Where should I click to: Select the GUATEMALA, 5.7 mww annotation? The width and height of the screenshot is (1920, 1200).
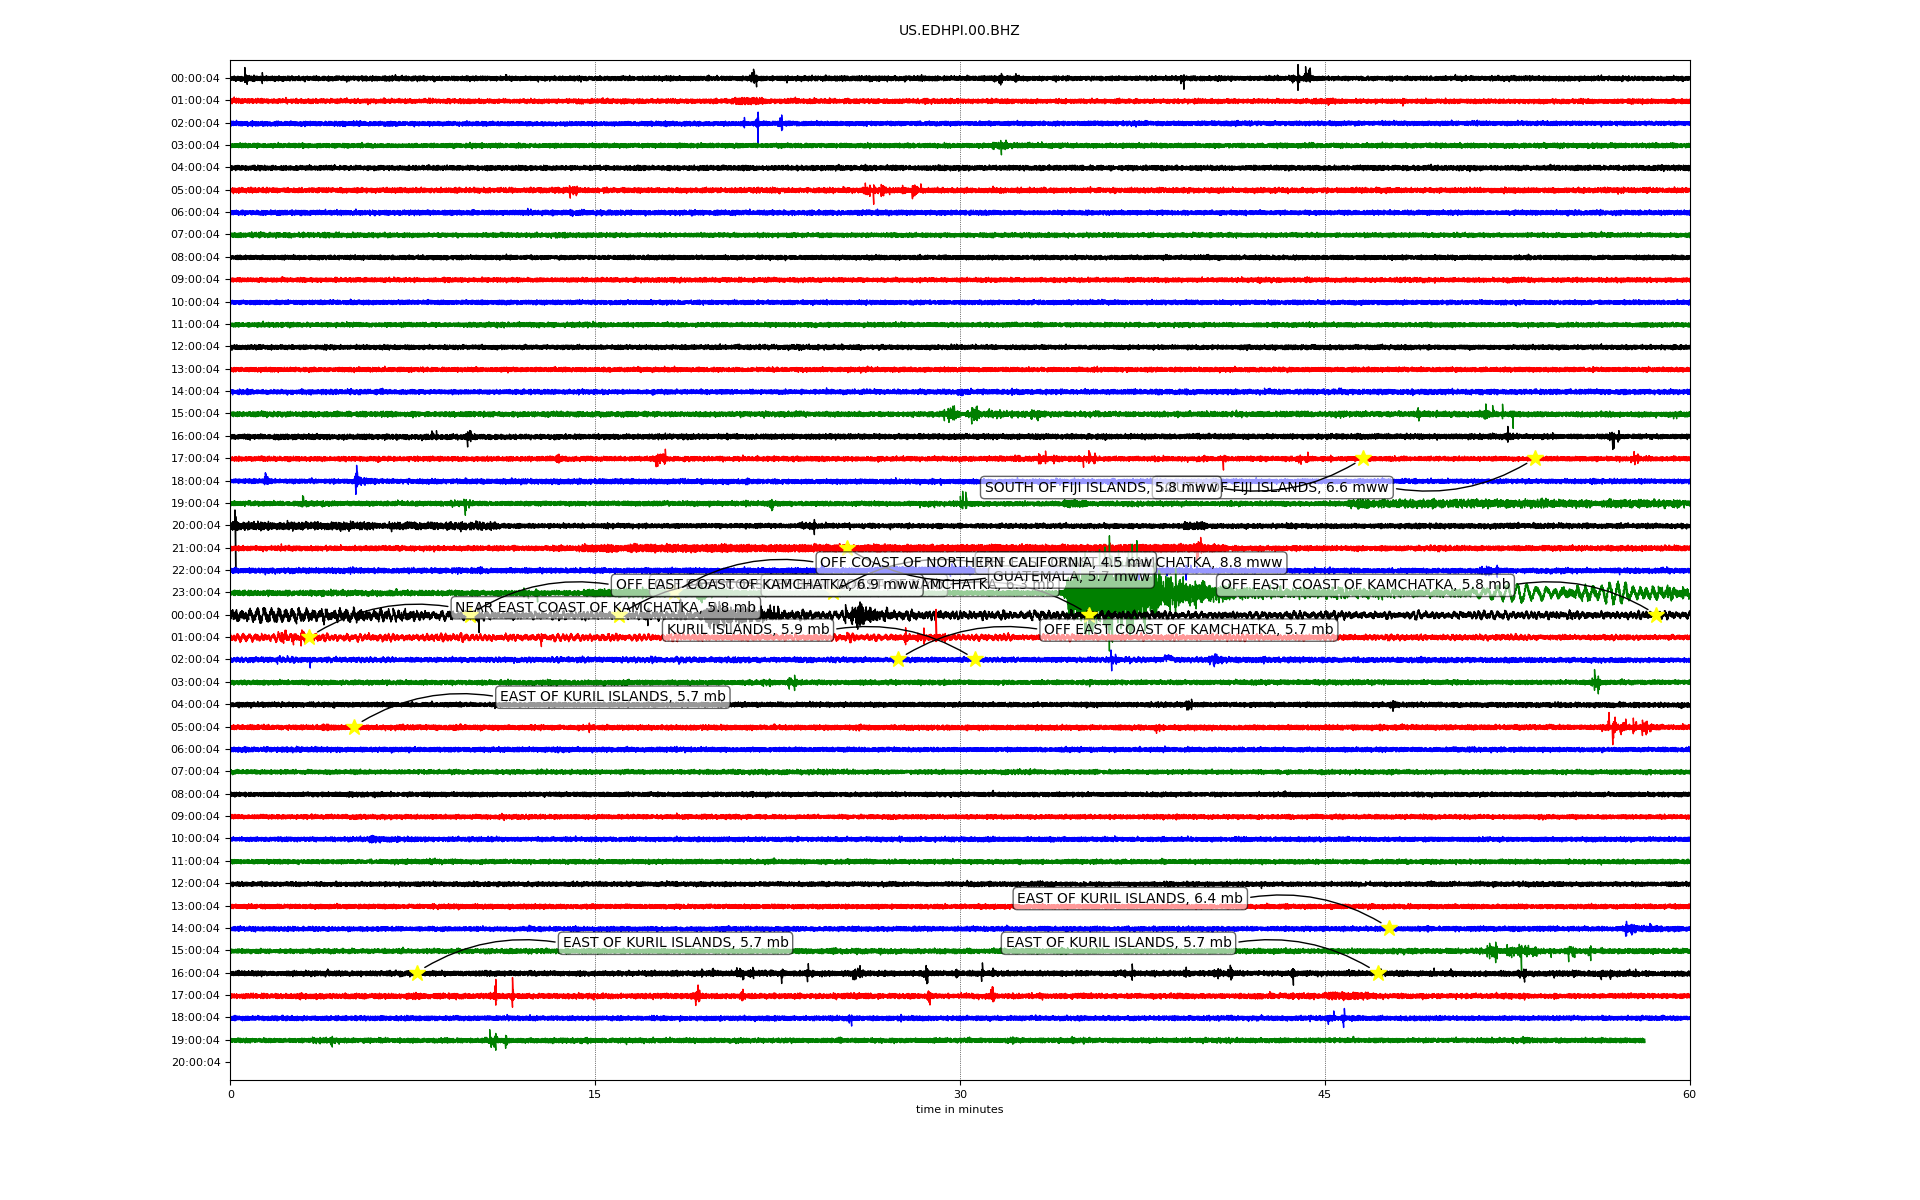1071,577
